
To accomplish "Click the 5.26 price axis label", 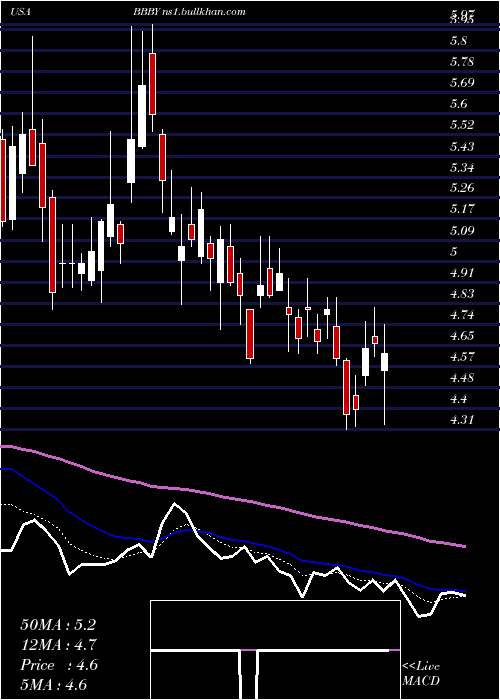I will 462,188.
